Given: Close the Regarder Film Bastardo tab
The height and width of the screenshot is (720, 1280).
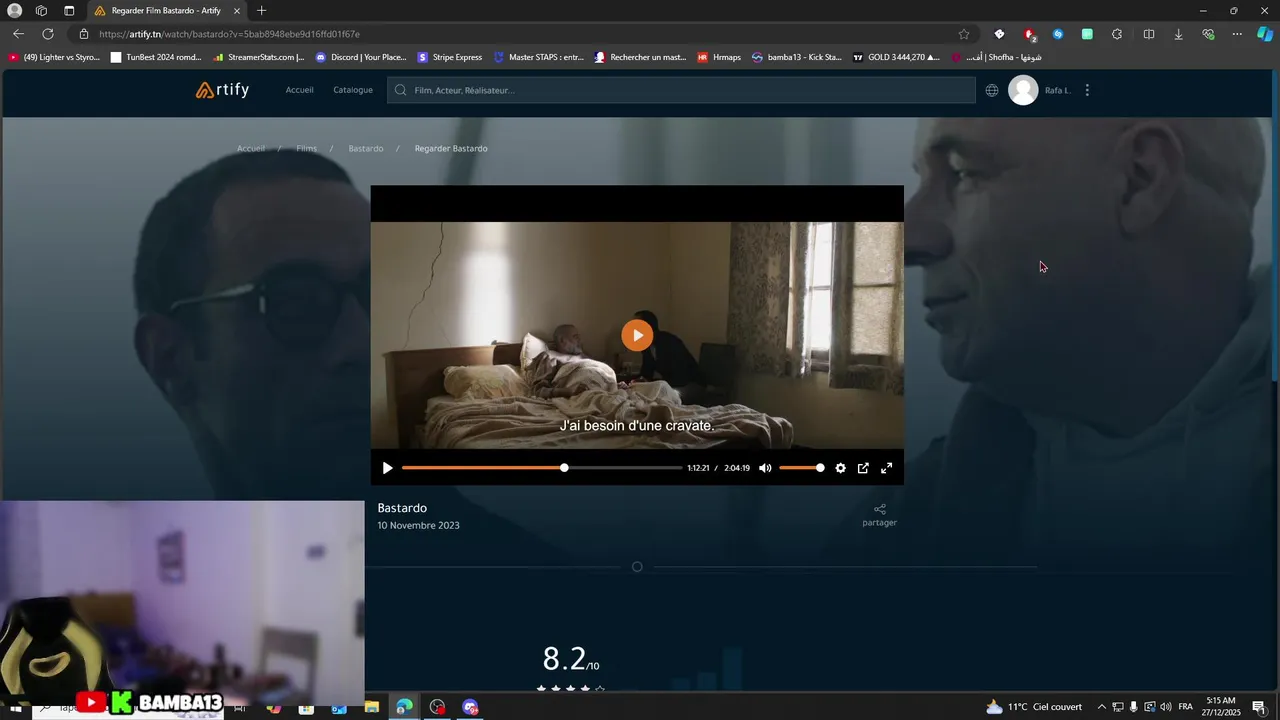Looking at the screenshot, I should [237, 11].
